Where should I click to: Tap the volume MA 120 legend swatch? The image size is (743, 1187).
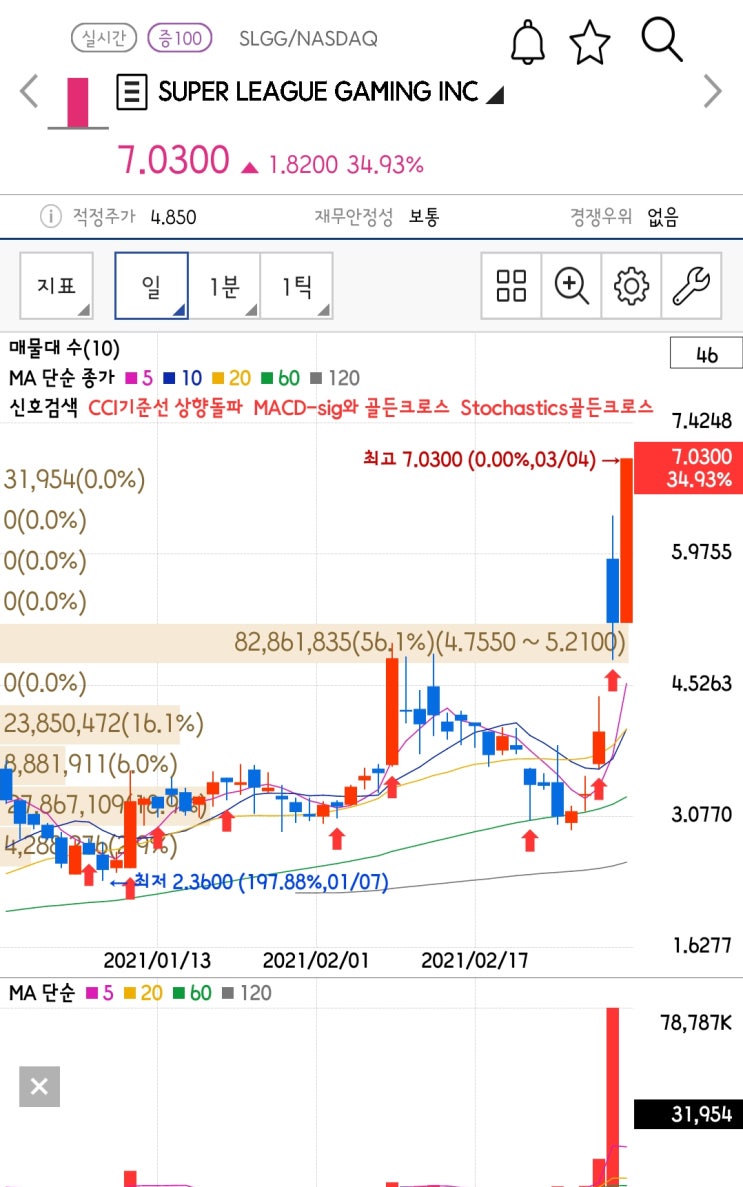coord(228,992)
